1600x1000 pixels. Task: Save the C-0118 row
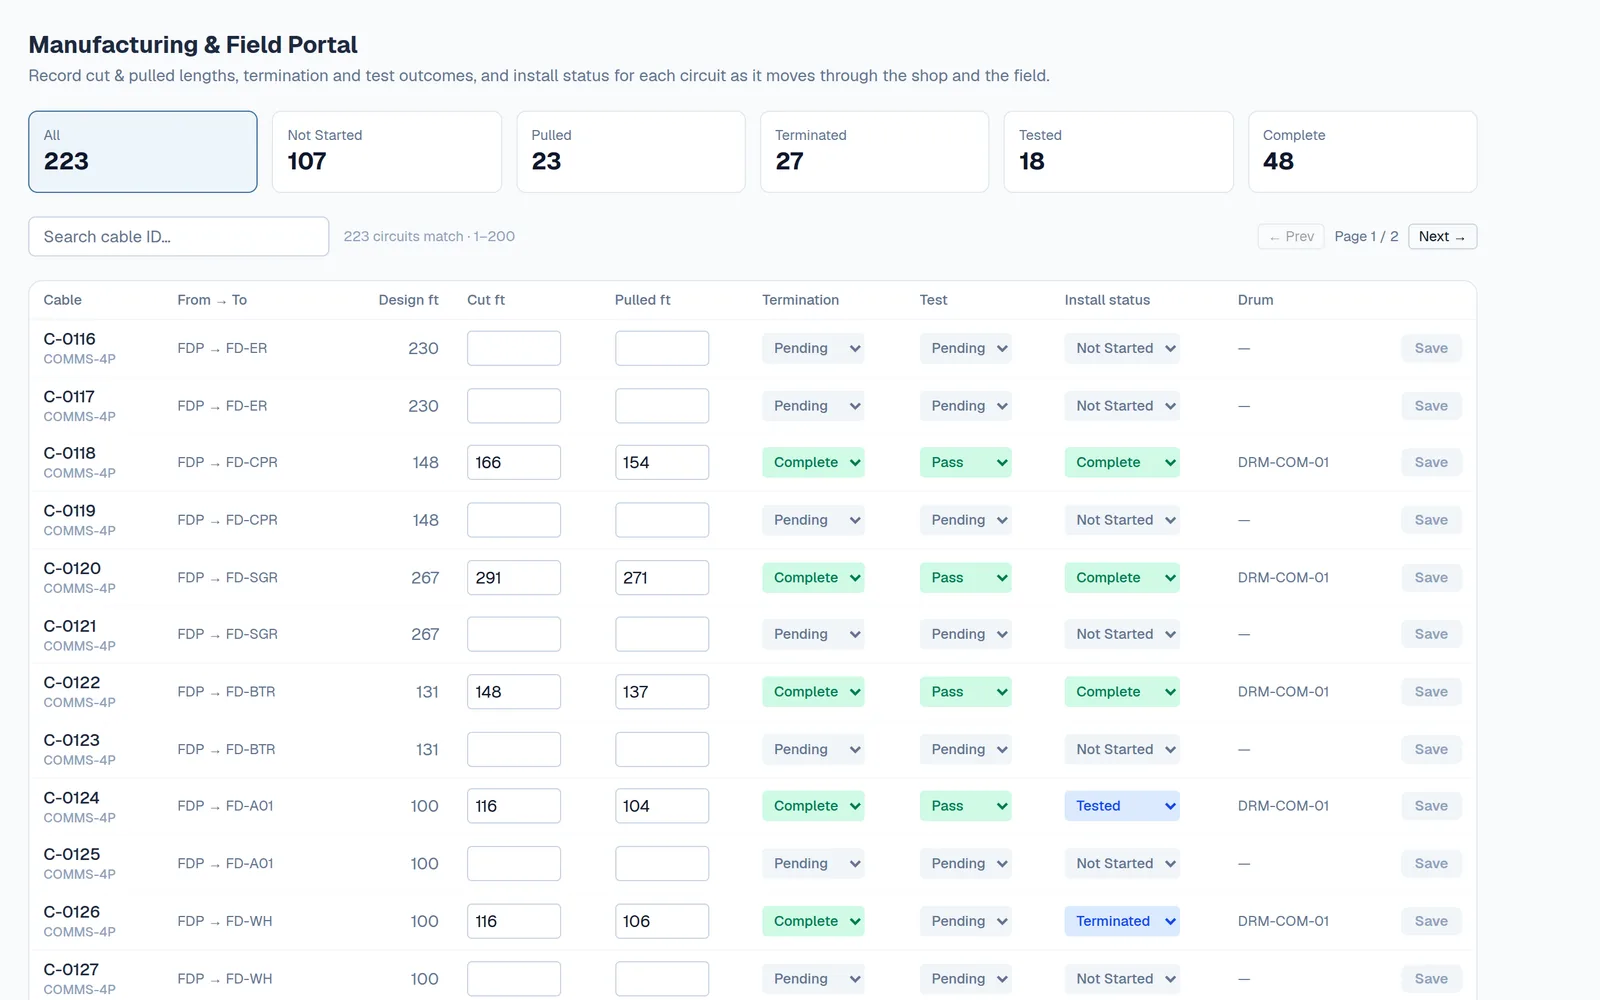tap(1431, 462)
